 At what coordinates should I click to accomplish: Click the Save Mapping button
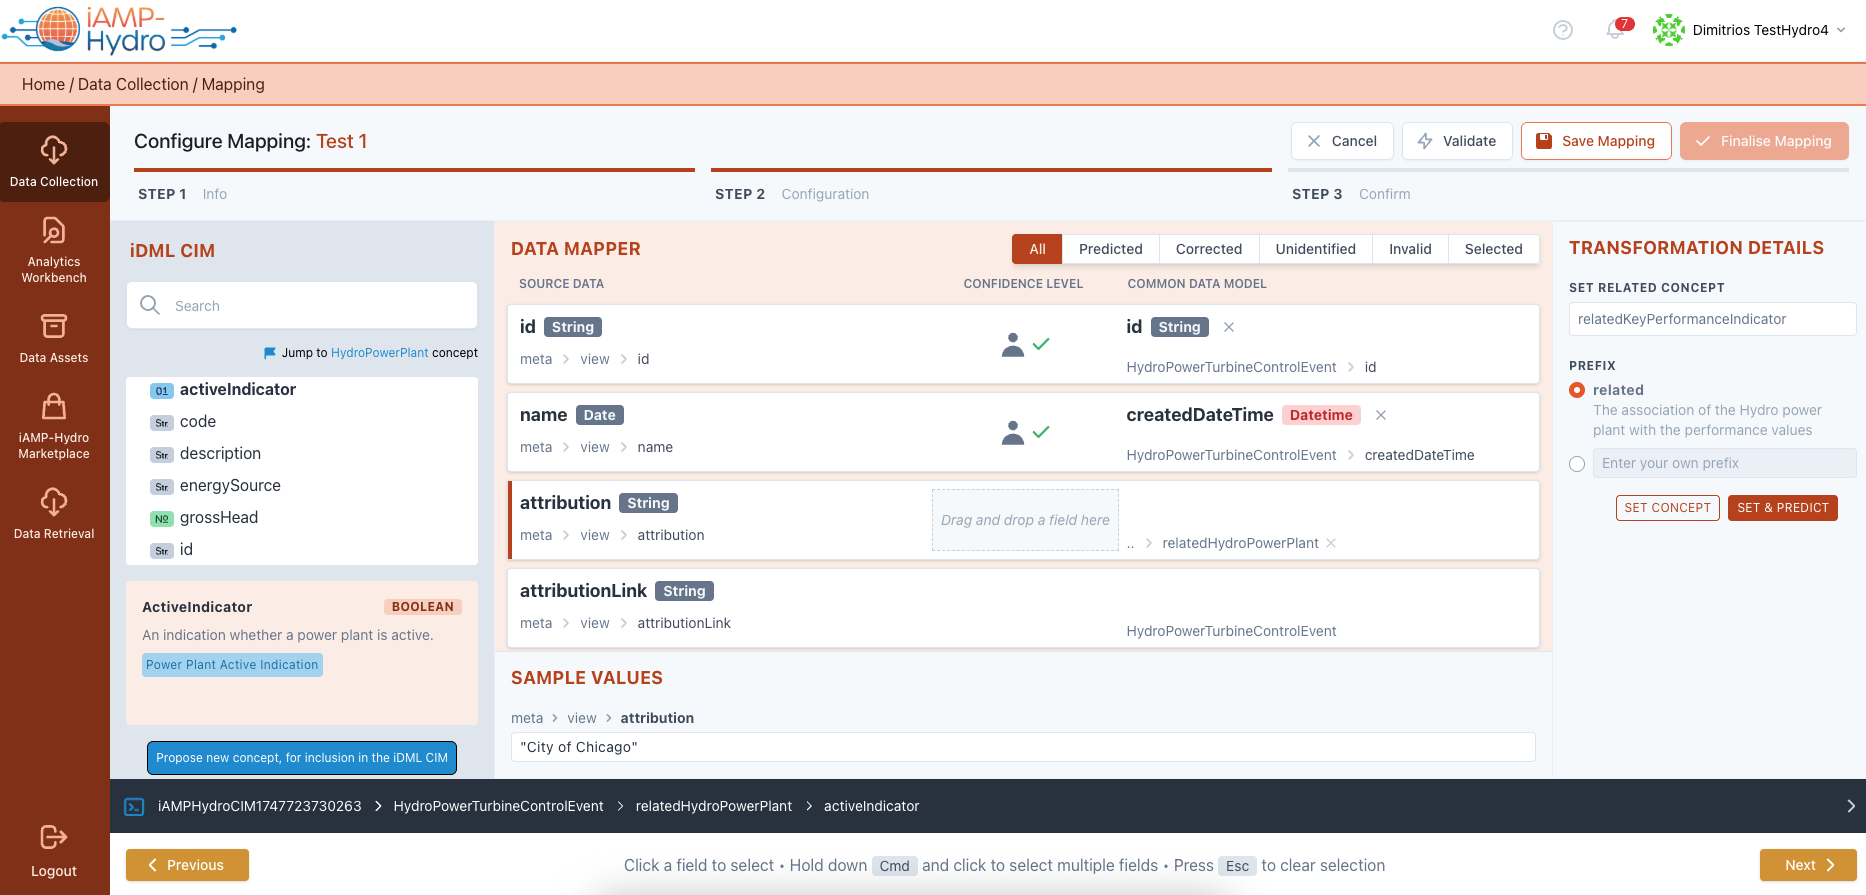click(x=1596, y=141)
